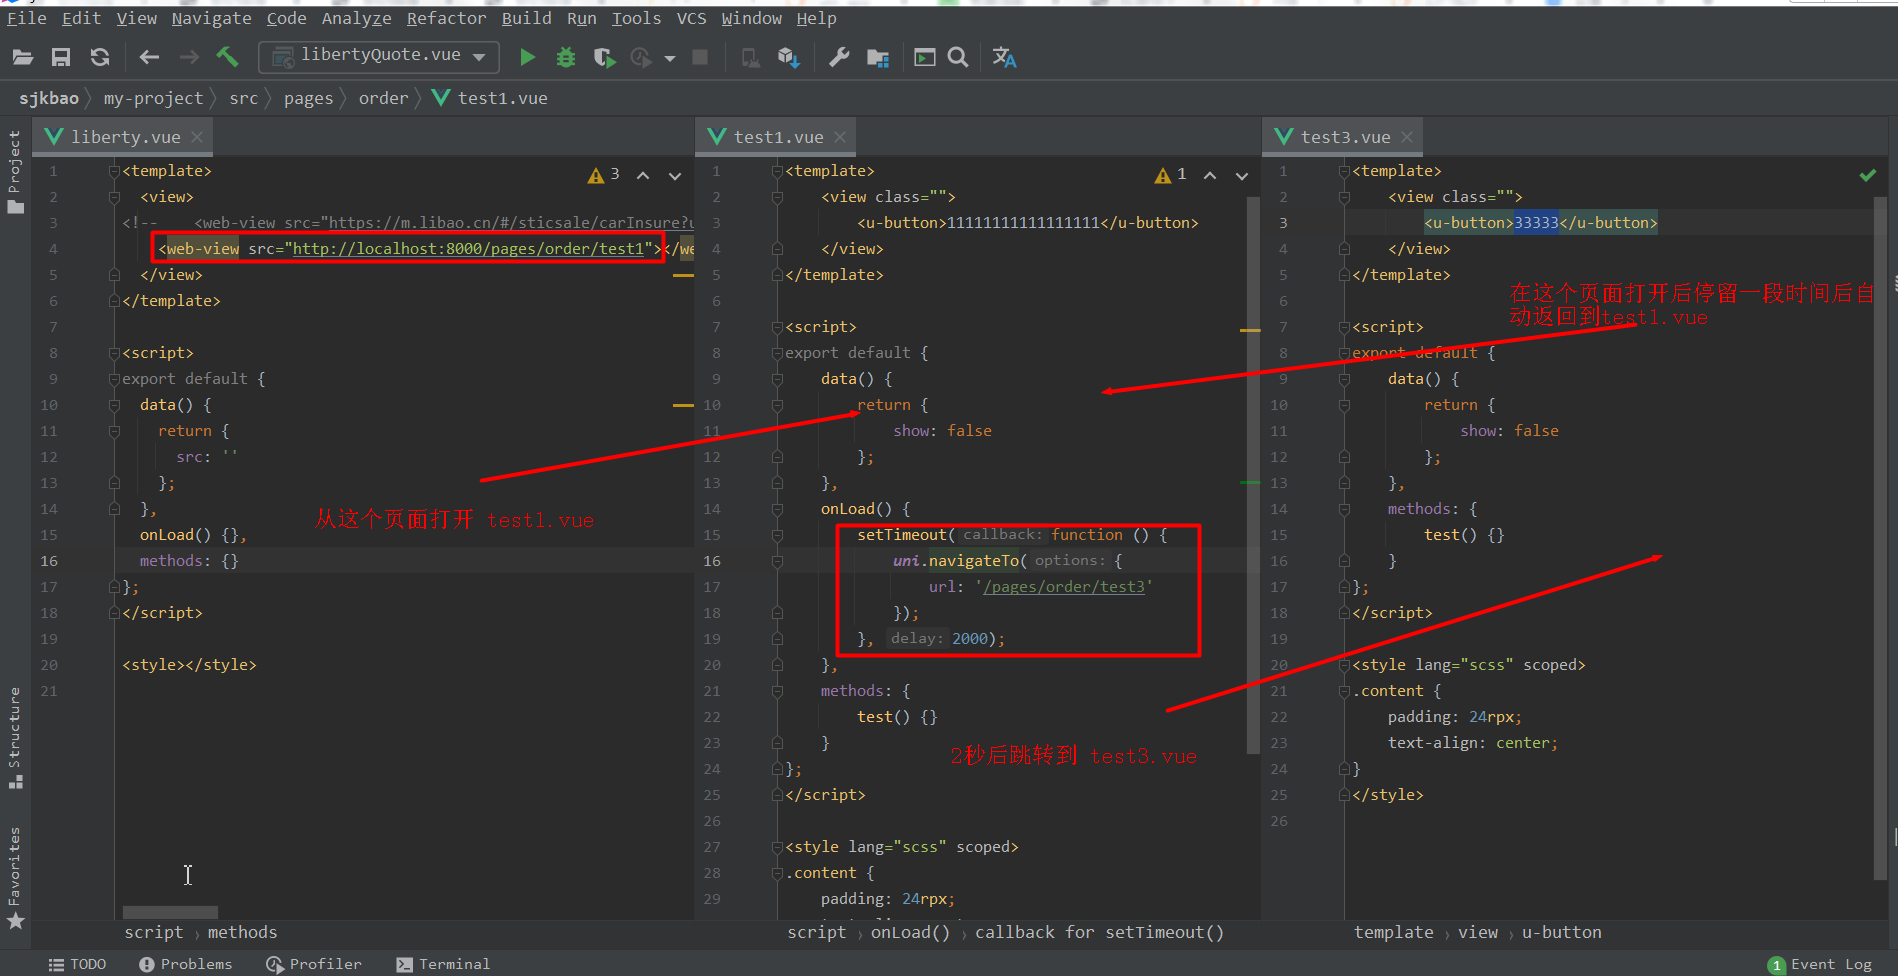
Task: Toggle the Structure tool window
Action: 15,738
